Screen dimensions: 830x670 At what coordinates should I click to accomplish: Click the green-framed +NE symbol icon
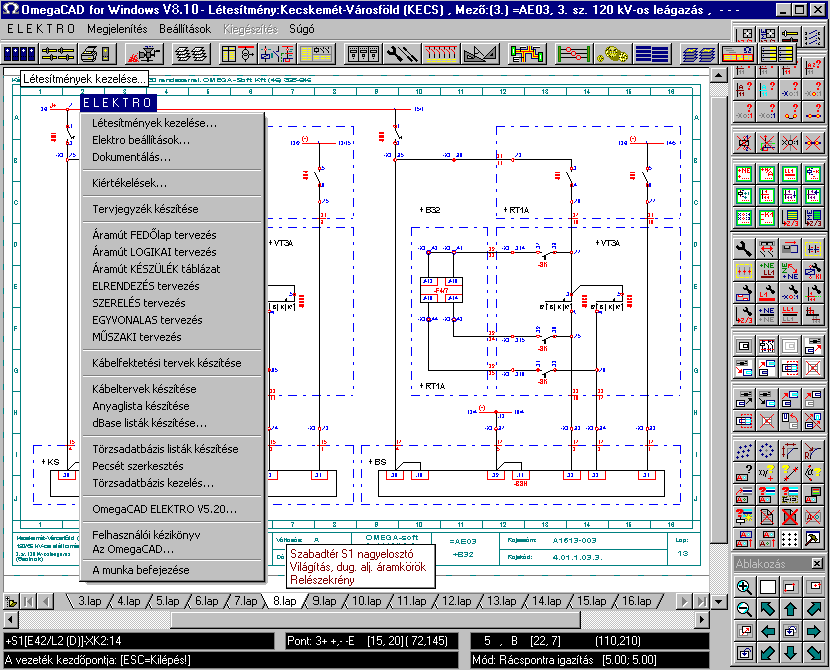(x=744, y=173)
